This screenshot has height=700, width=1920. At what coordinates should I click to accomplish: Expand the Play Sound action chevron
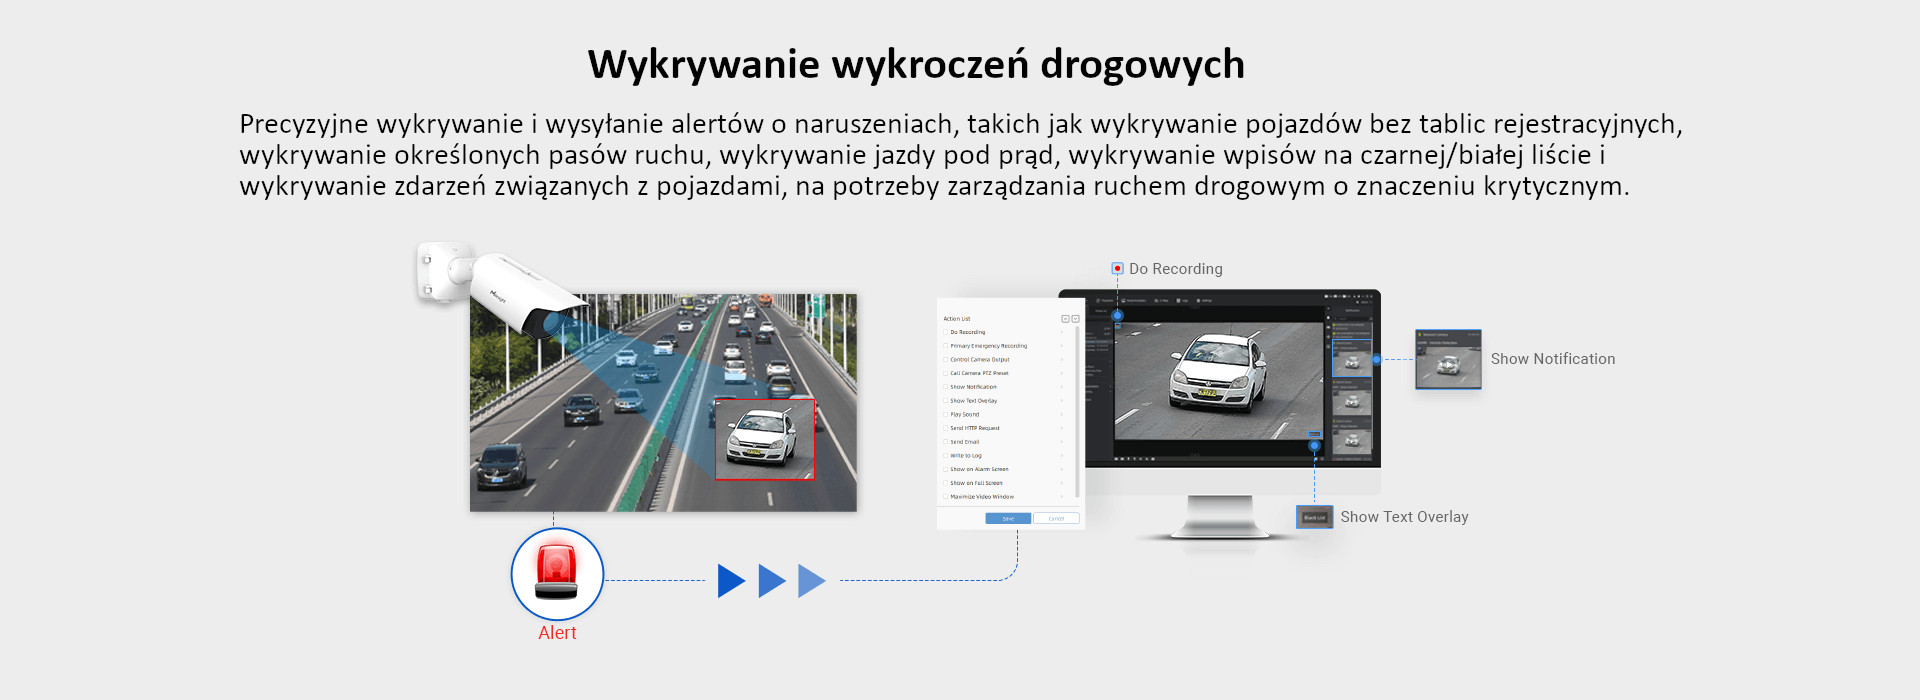[x=1062, y=414]
